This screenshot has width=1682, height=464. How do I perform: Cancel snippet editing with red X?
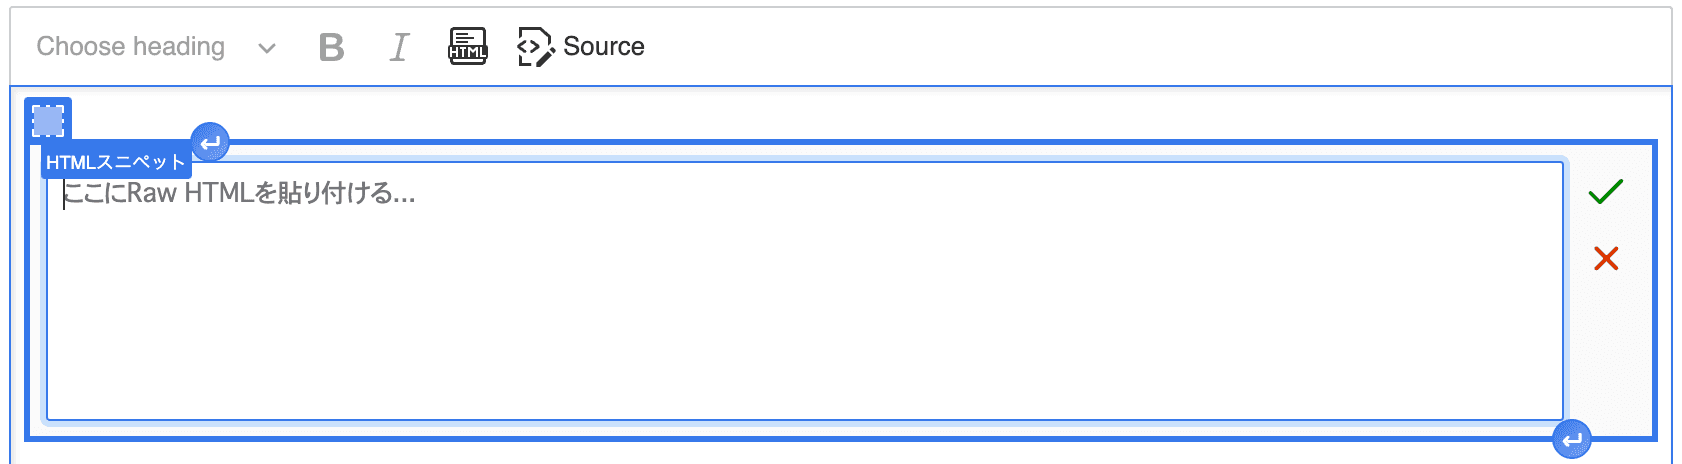click(x=1606, y=259)
